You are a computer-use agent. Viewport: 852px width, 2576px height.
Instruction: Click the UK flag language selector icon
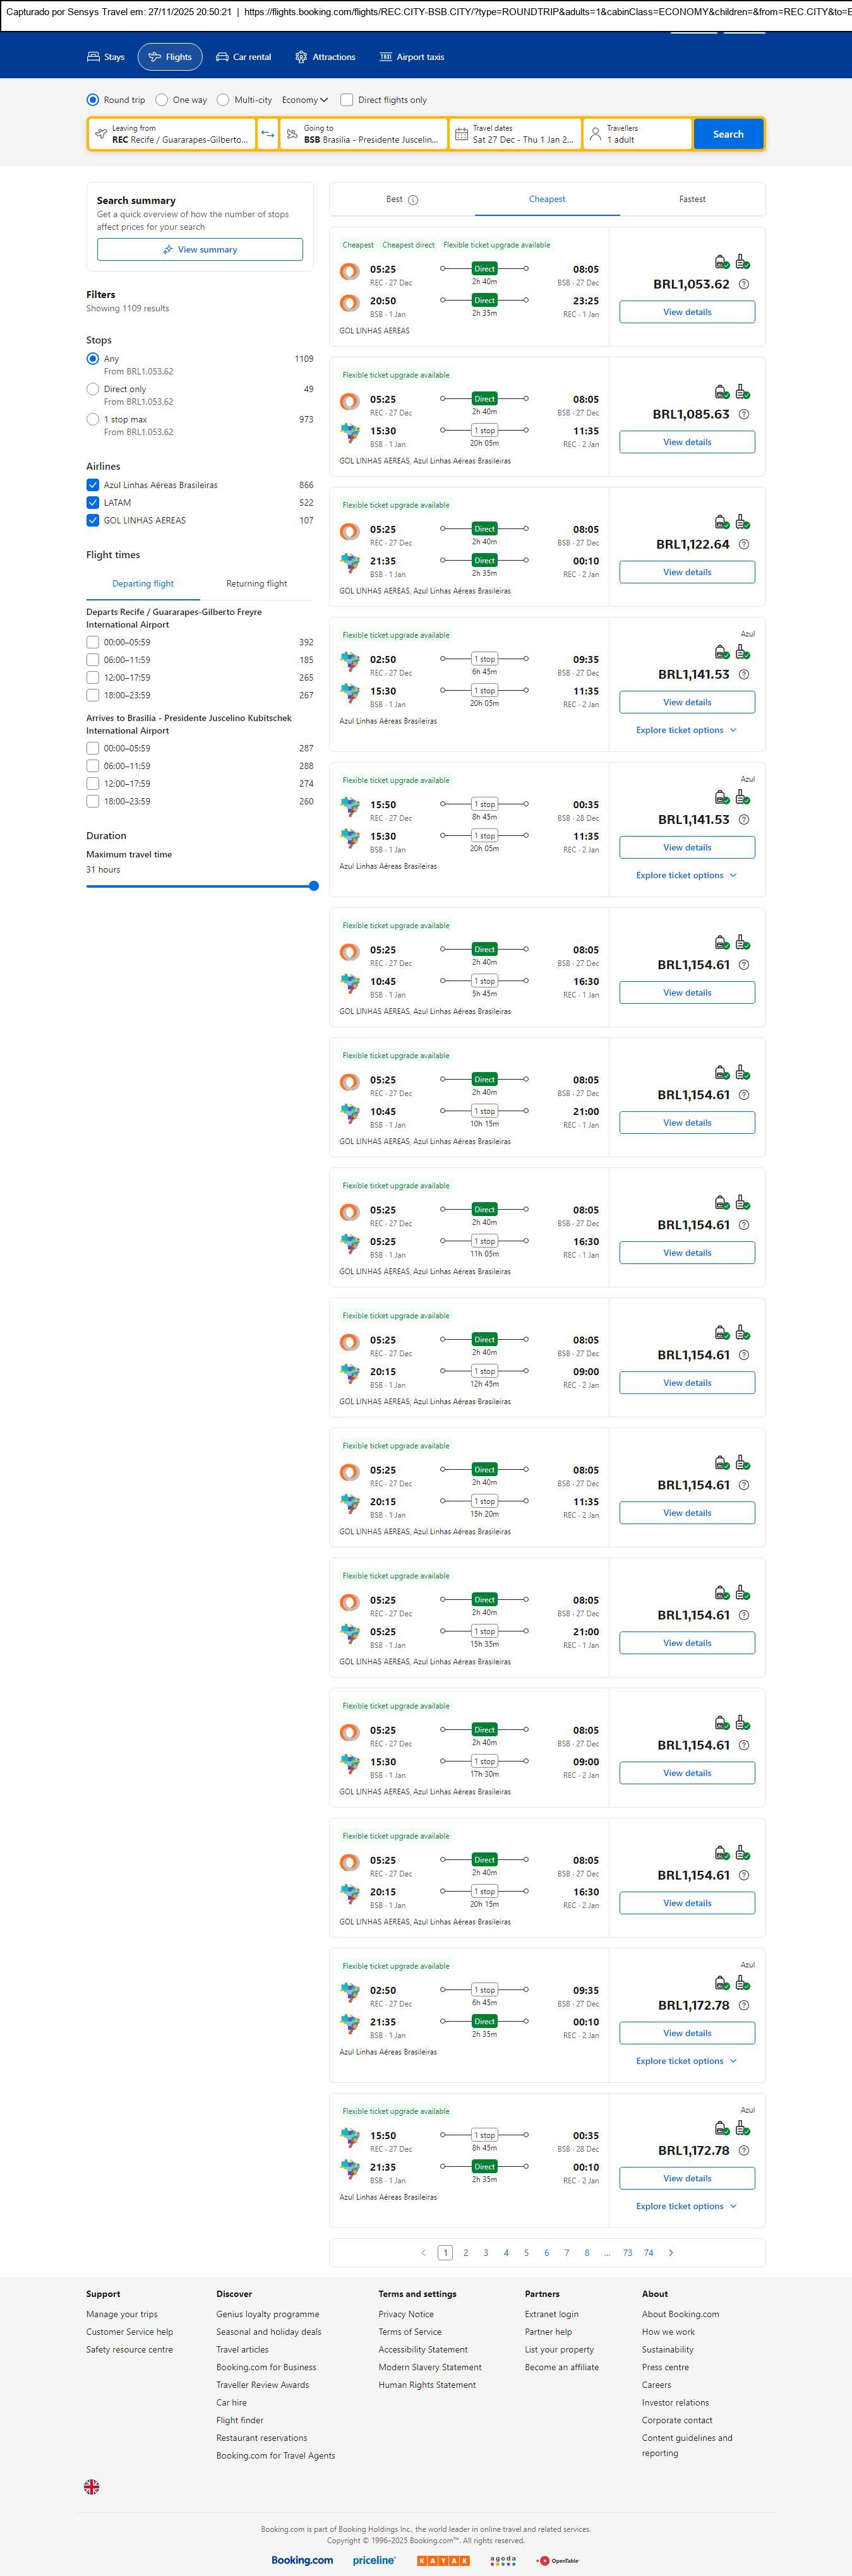click(91, 2486)
